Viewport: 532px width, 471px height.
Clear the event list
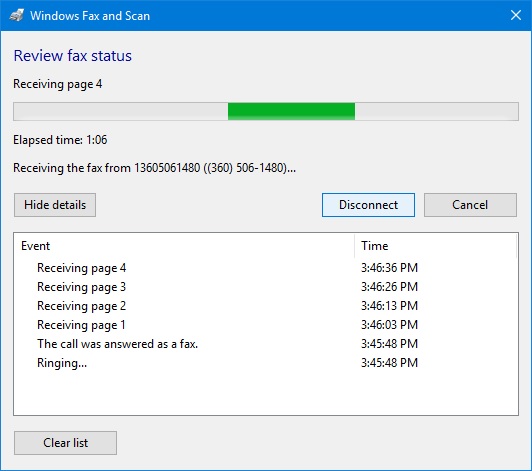(65, 443)
